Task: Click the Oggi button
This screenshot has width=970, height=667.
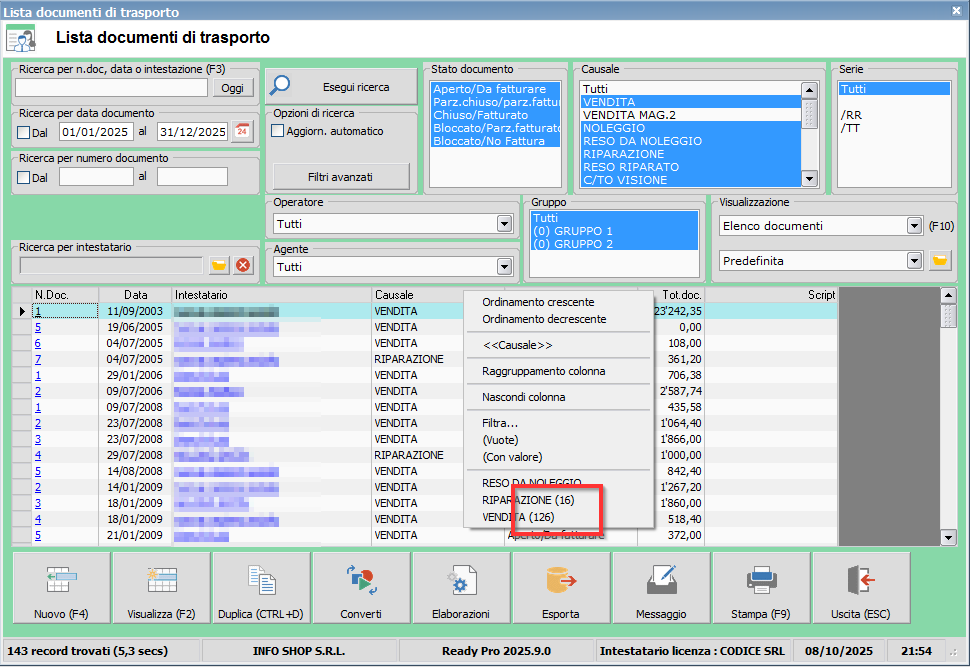Action: (x=232, y=88)
